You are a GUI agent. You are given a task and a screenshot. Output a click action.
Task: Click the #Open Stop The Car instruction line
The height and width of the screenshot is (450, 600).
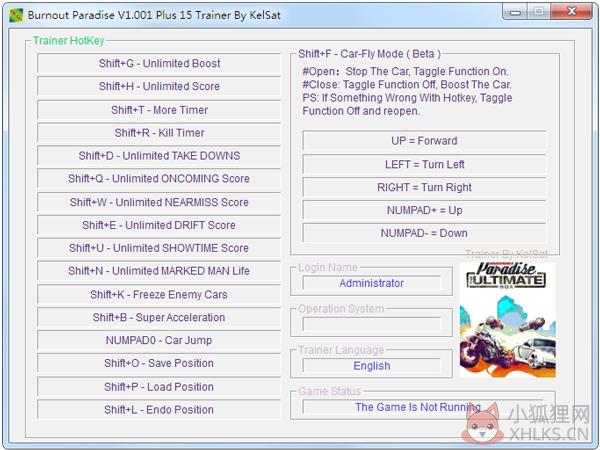405,72
